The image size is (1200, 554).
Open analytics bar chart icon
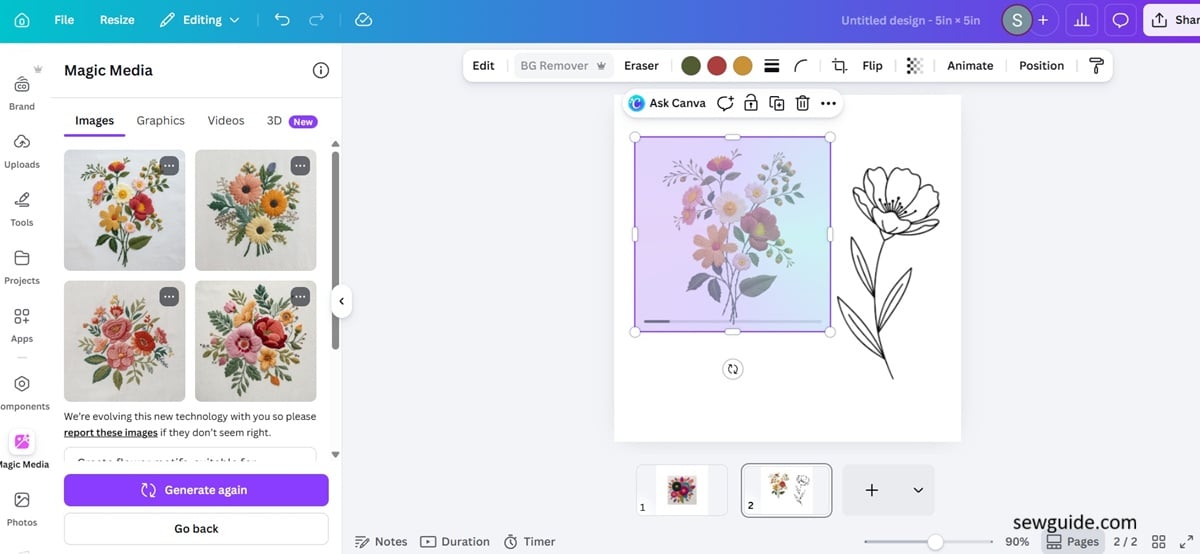pyautogui.click(x=1081, y=20)
